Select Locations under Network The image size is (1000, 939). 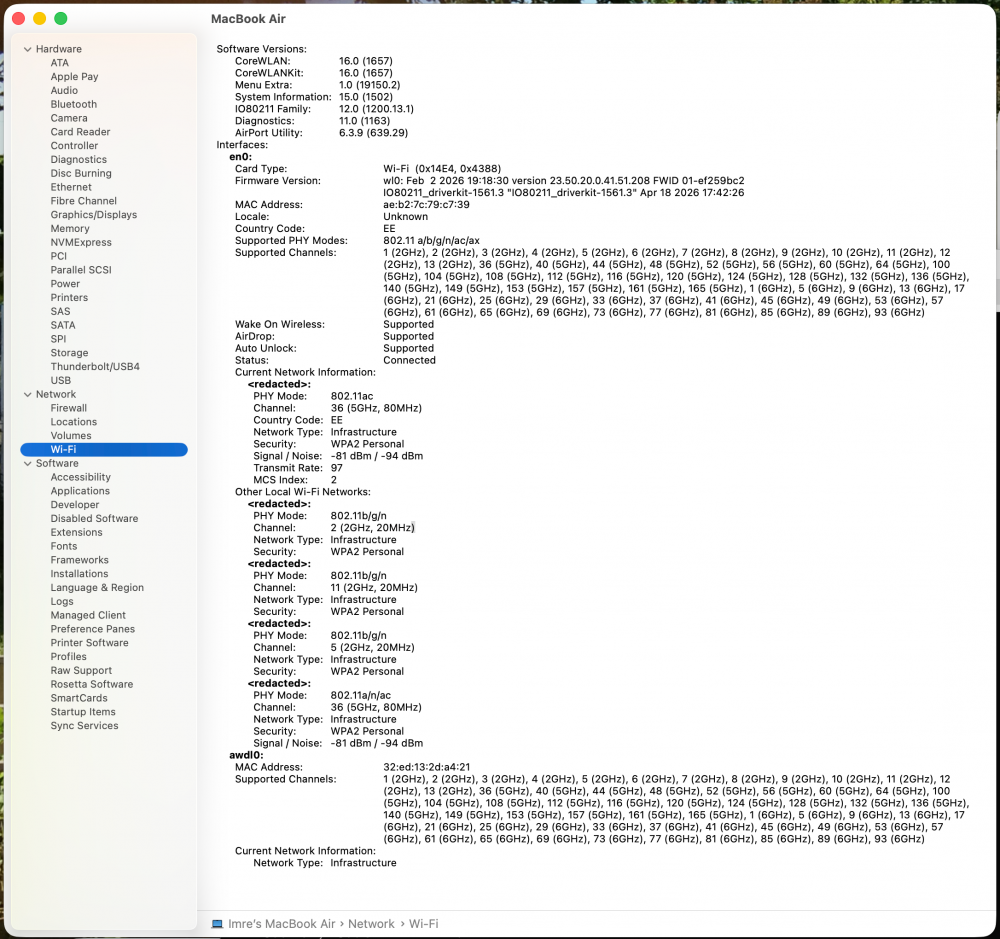(x=74, y=422)
